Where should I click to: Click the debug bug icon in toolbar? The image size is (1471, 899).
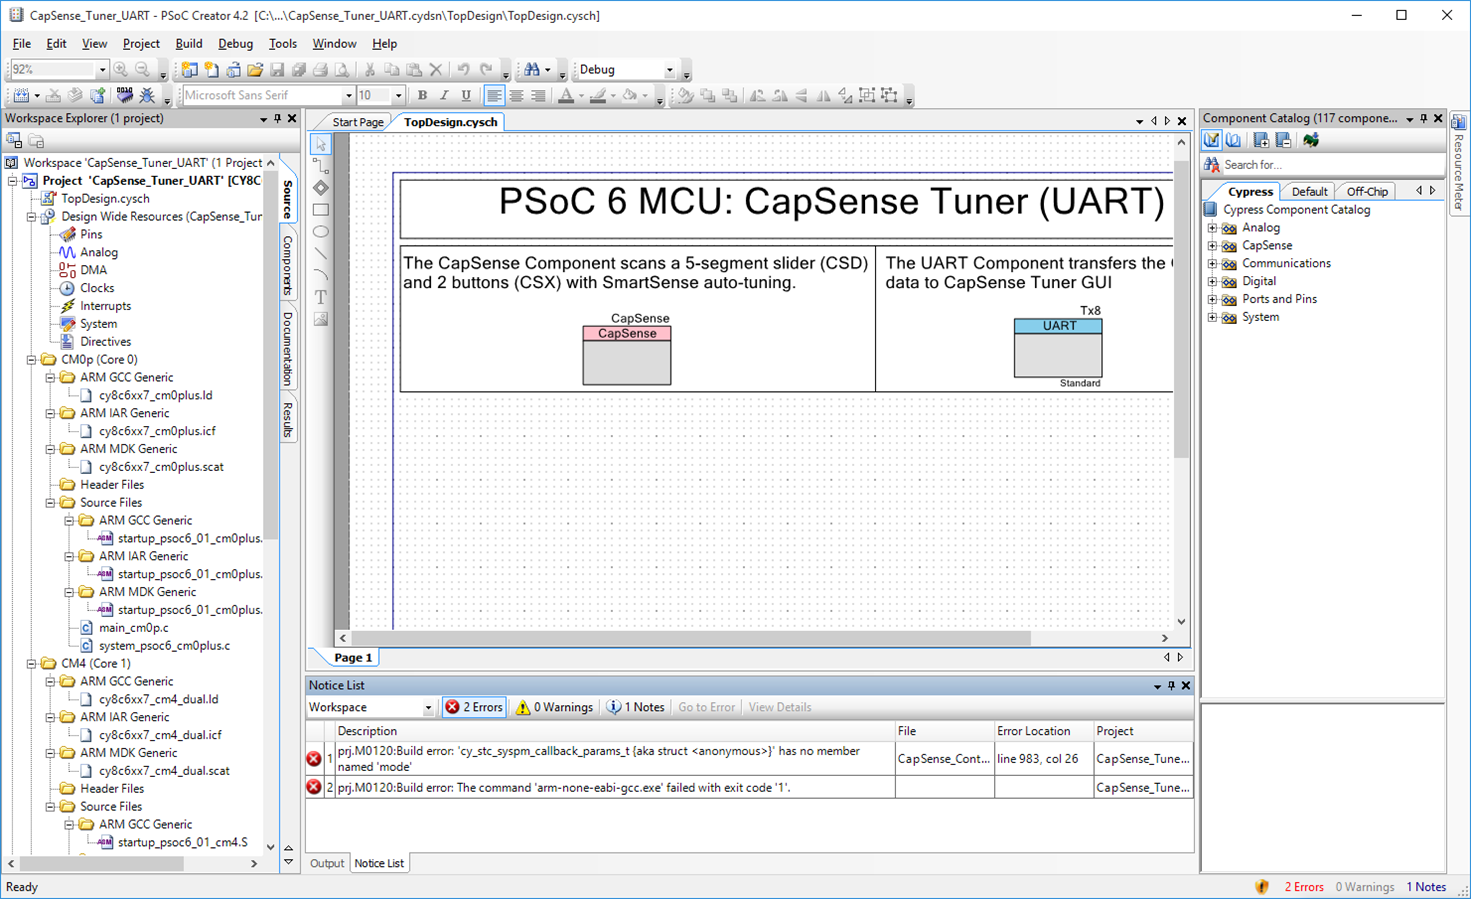point(147,96)
